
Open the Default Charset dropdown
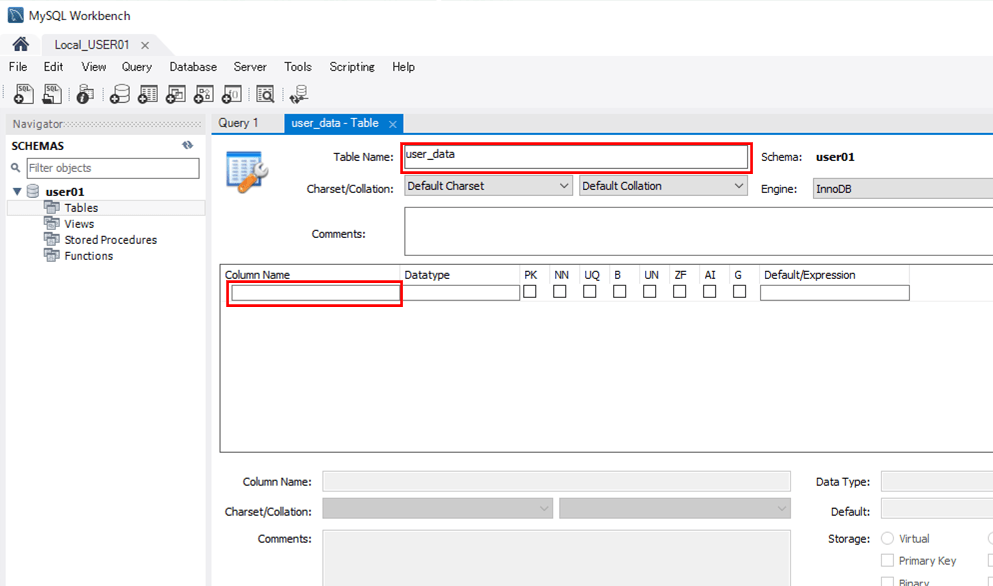pos(488,186)
